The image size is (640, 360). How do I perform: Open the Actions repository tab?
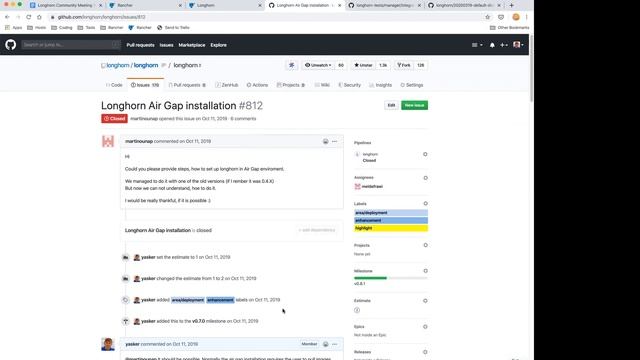click(257, 85)
